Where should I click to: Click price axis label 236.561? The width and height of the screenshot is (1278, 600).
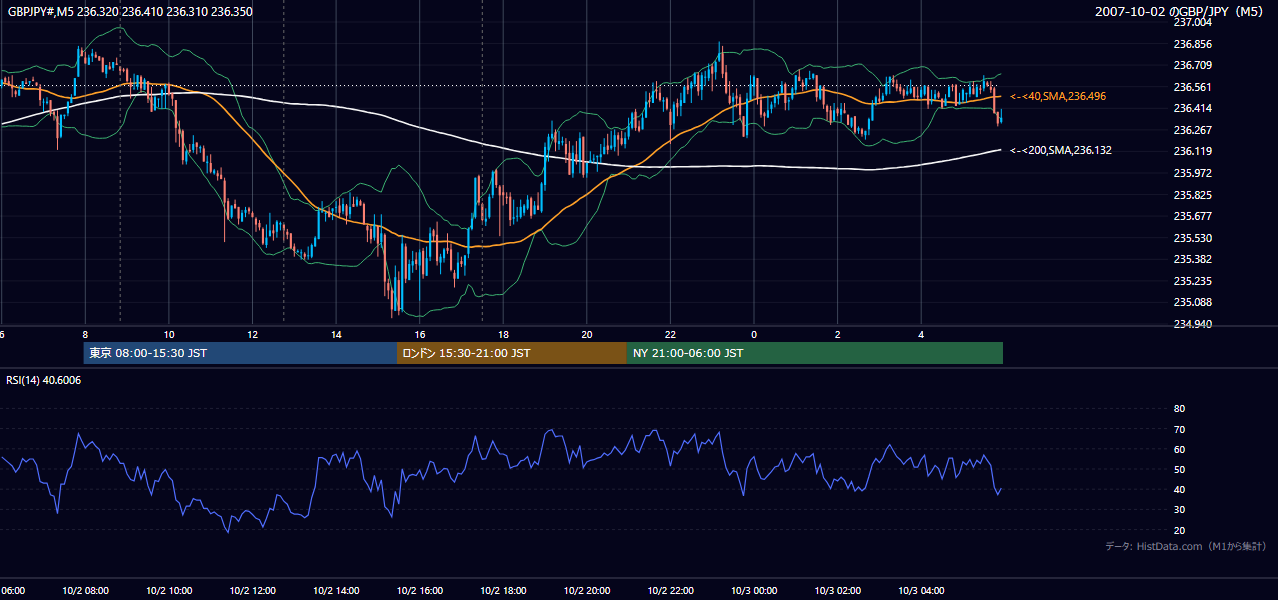1192,87
